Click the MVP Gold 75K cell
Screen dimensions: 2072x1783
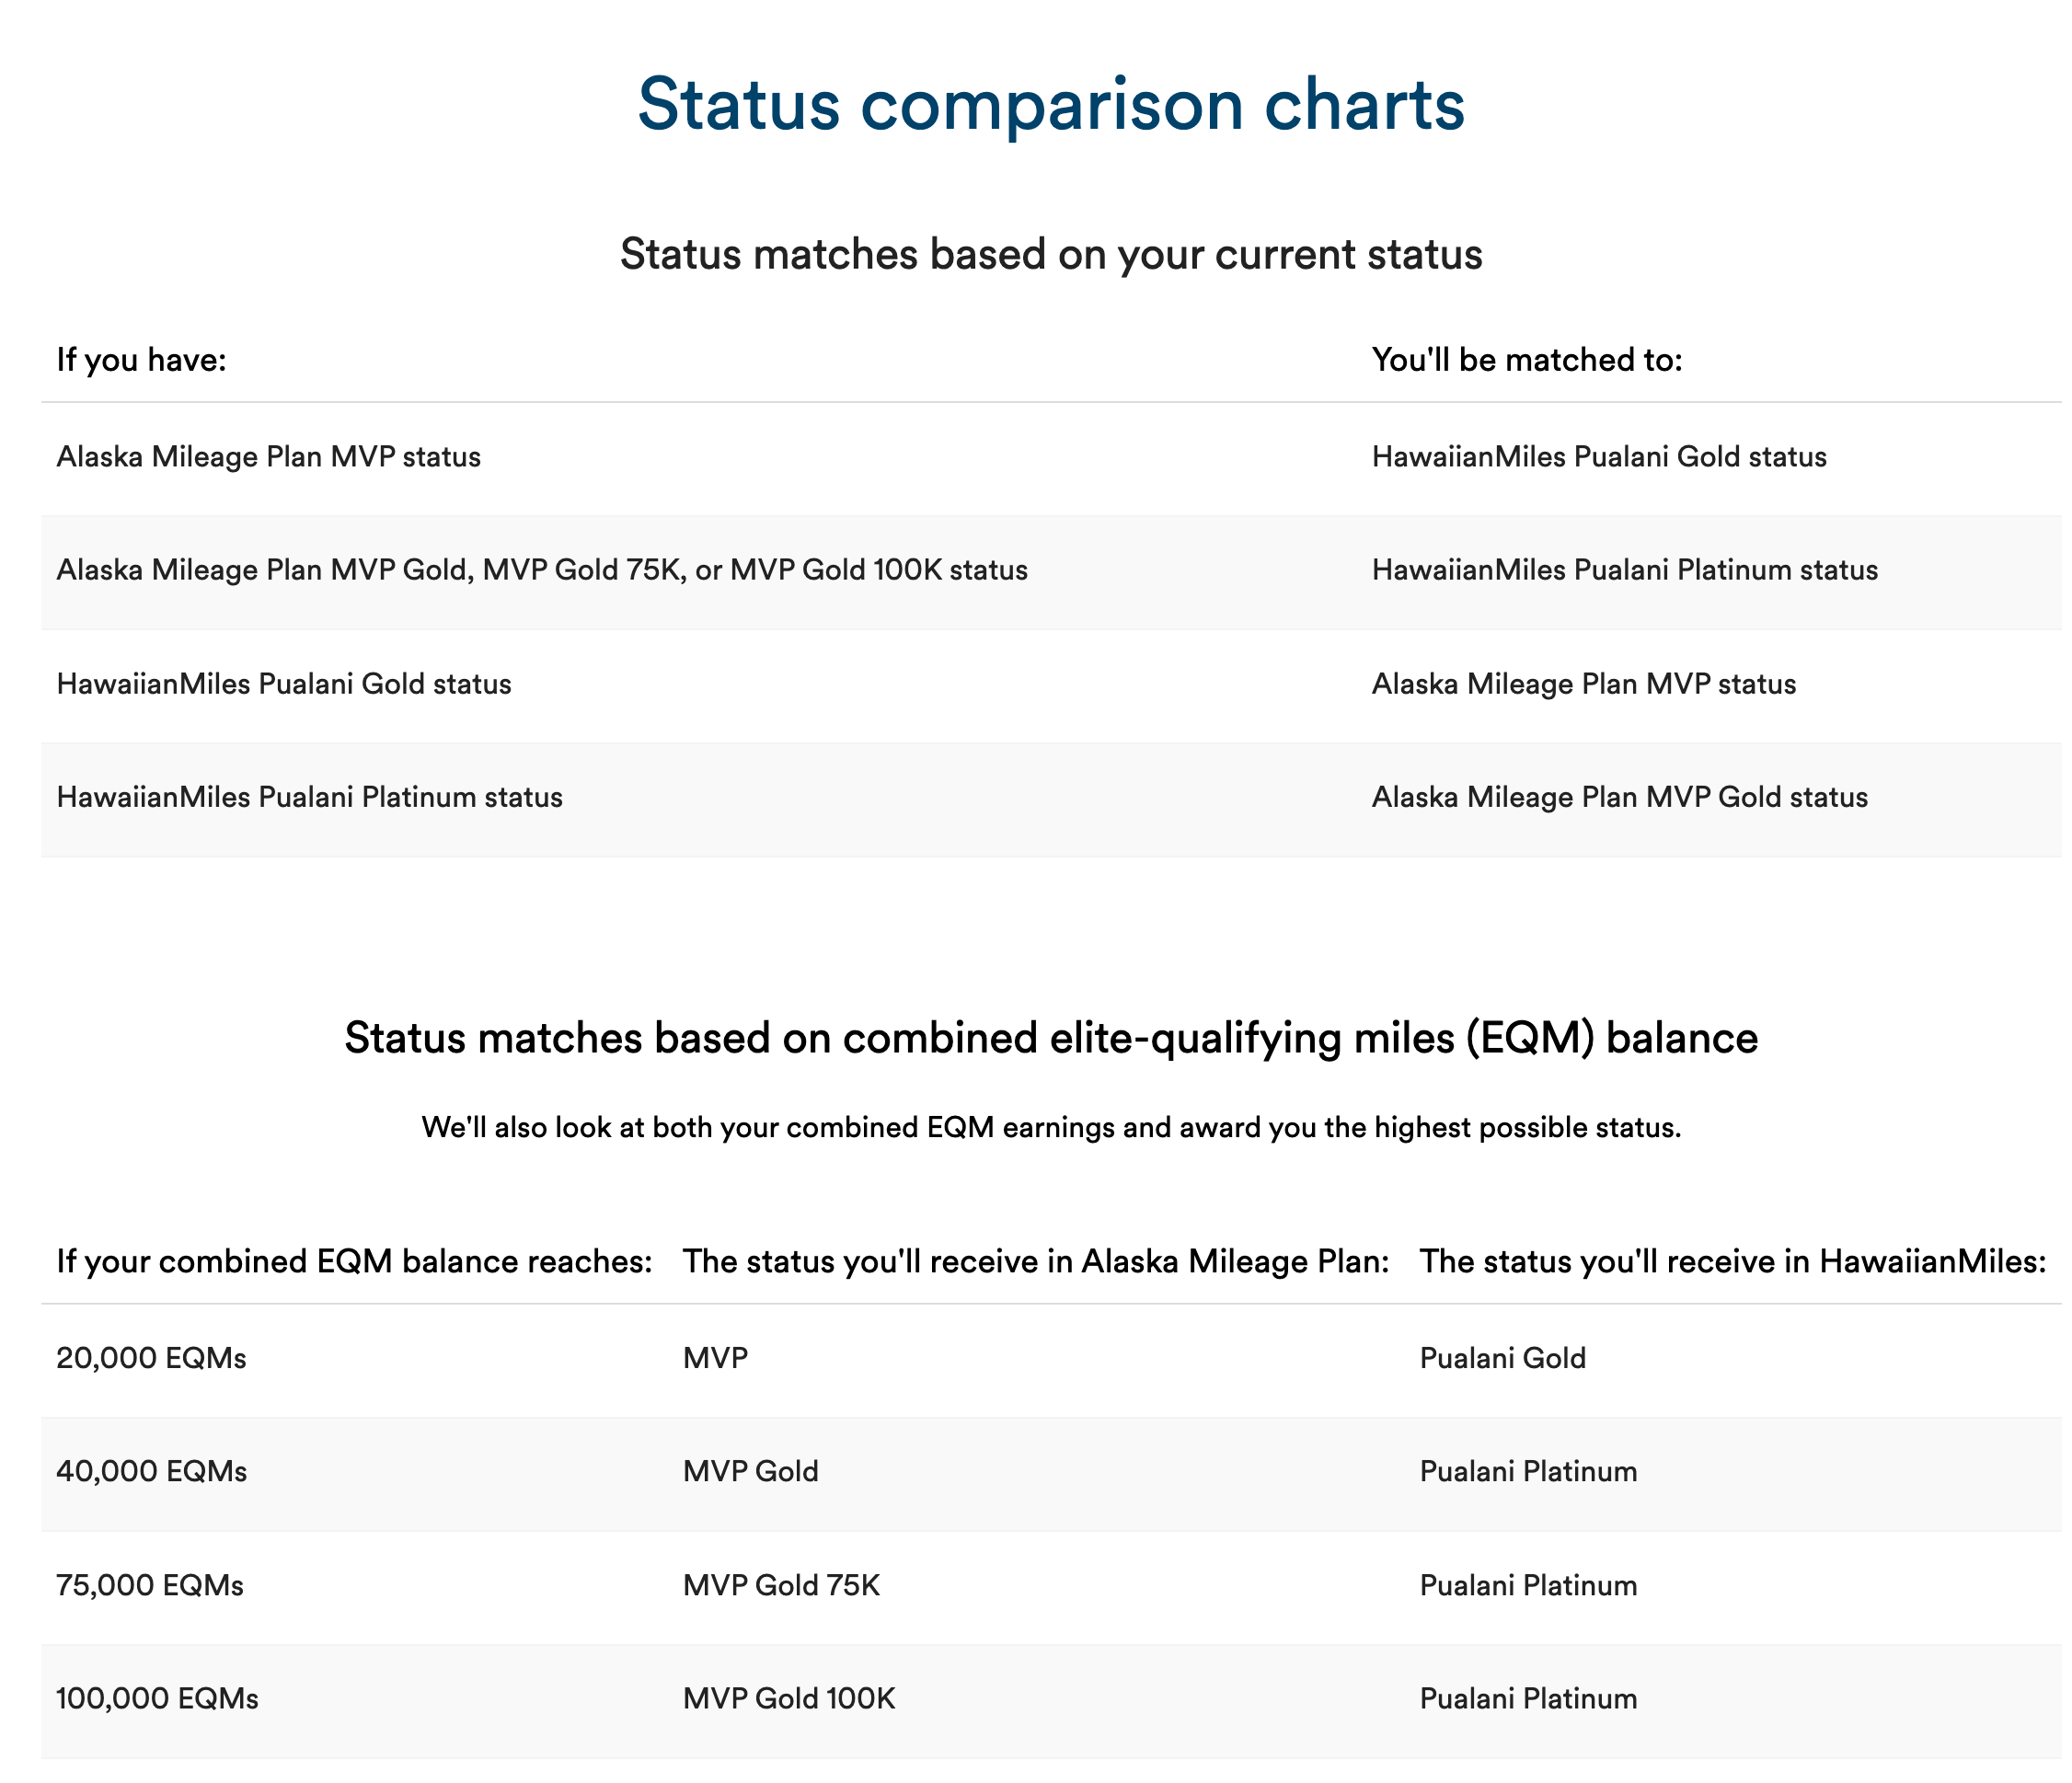point(781,1586)
